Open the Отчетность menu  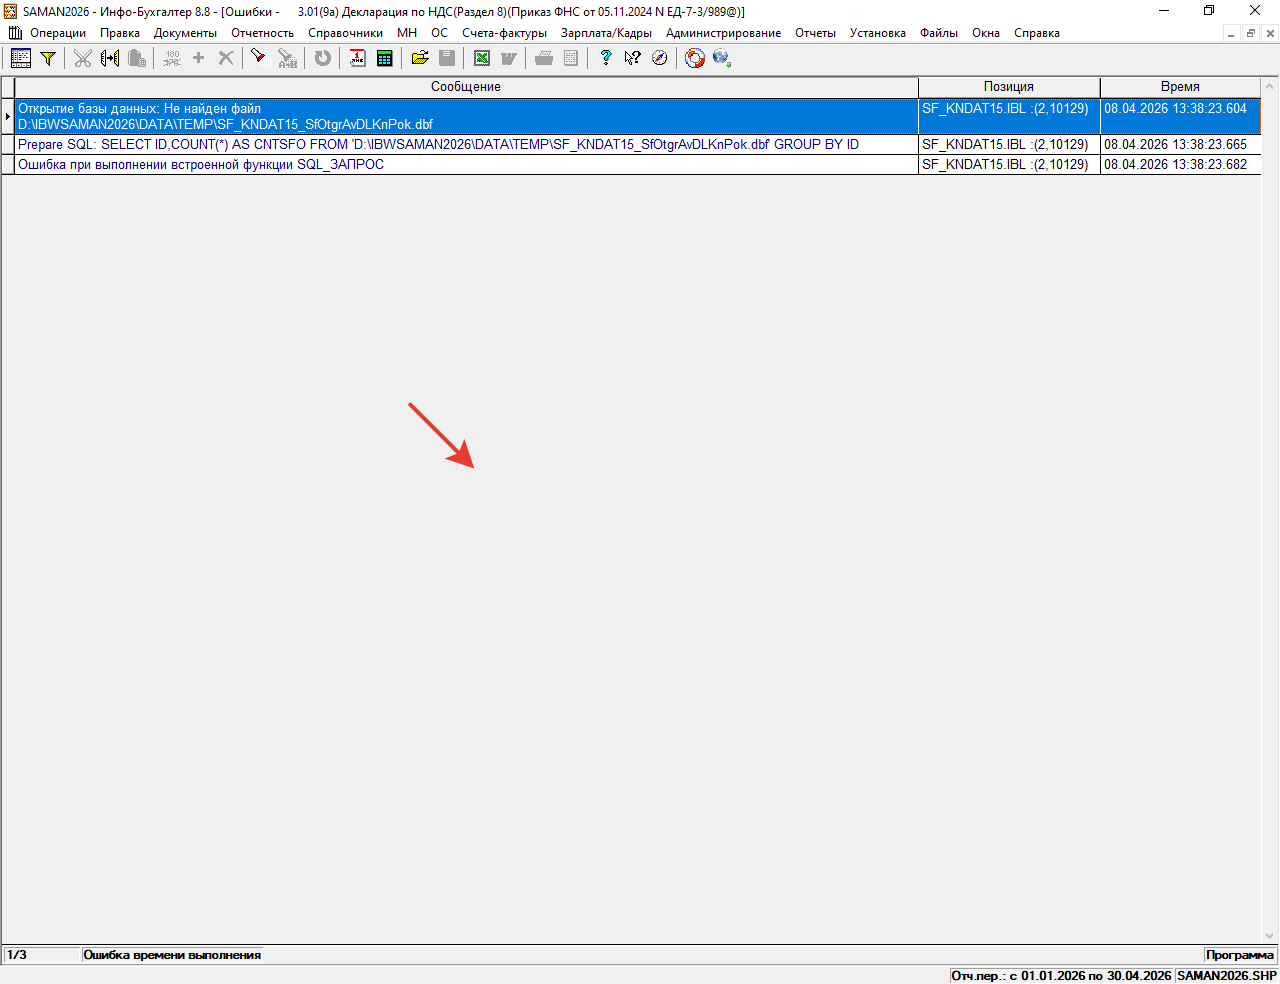point(262,33)
